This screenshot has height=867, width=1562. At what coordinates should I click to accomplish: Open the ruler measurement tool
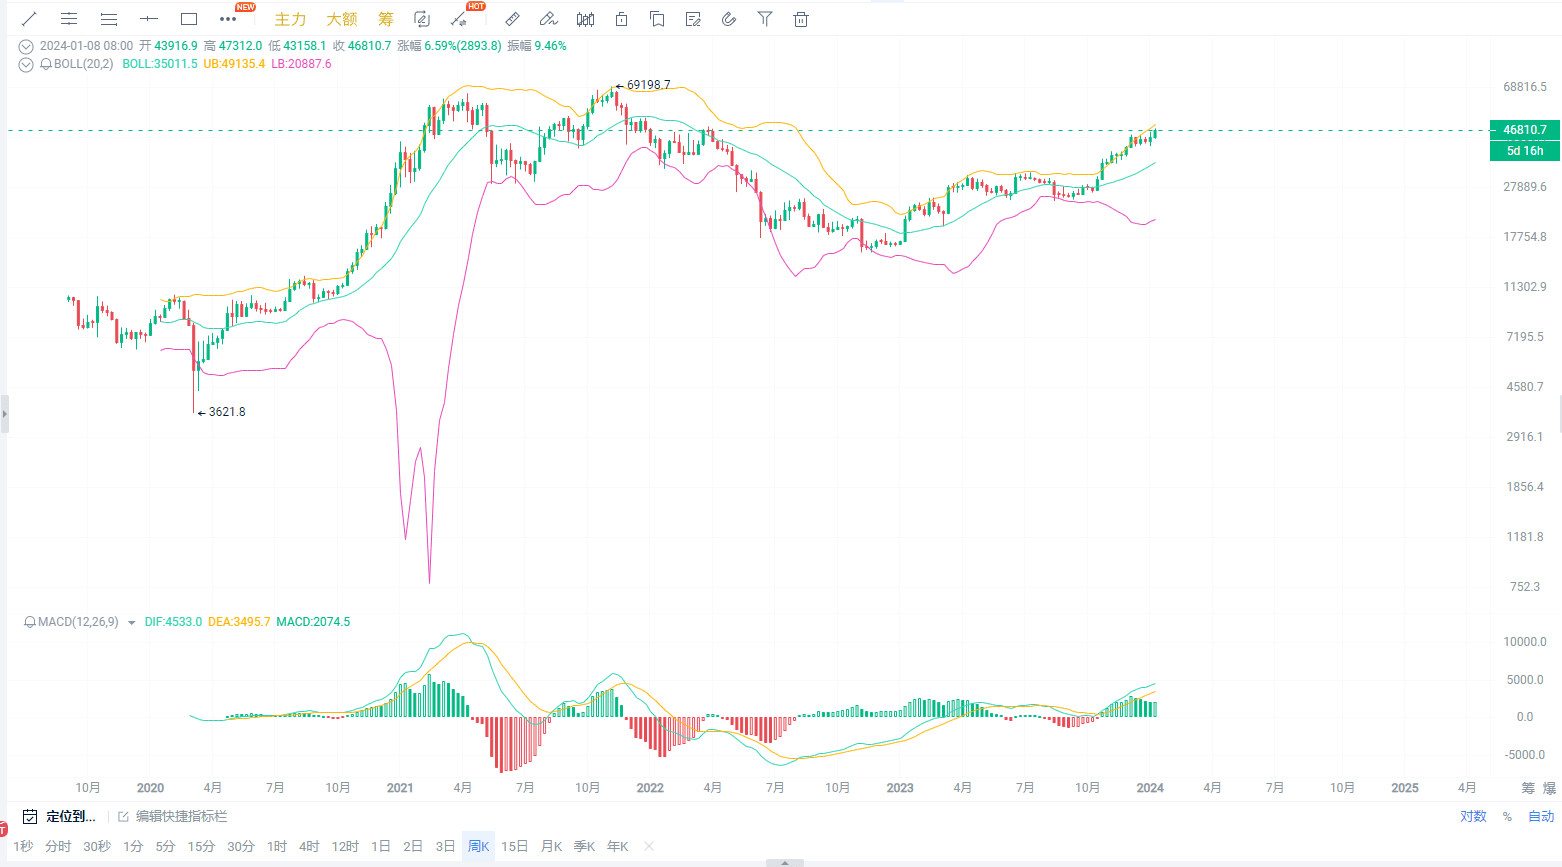512,18
